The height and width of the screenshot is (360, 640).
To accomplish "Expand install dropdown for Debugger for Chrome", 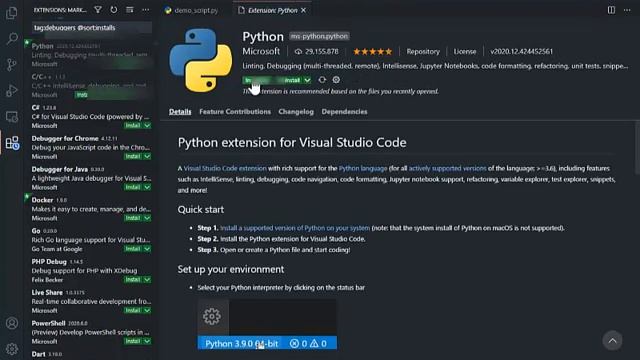I will pos(147,157).
